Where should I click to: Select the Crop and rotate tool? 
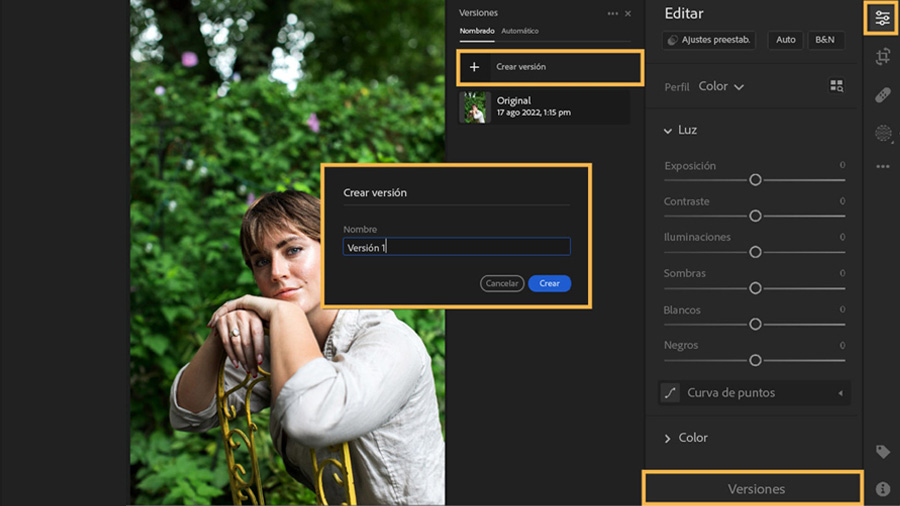[883, 56]
